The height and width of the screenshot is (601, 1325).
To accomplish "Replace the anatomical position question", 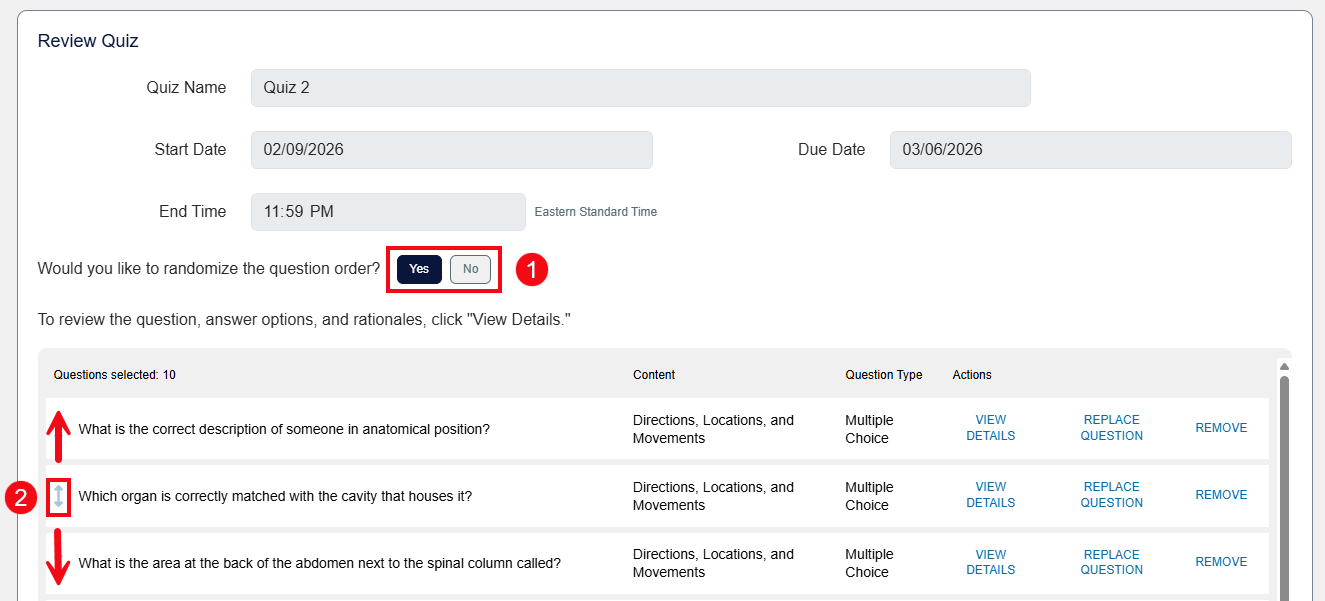I will tap(1111, 427).
